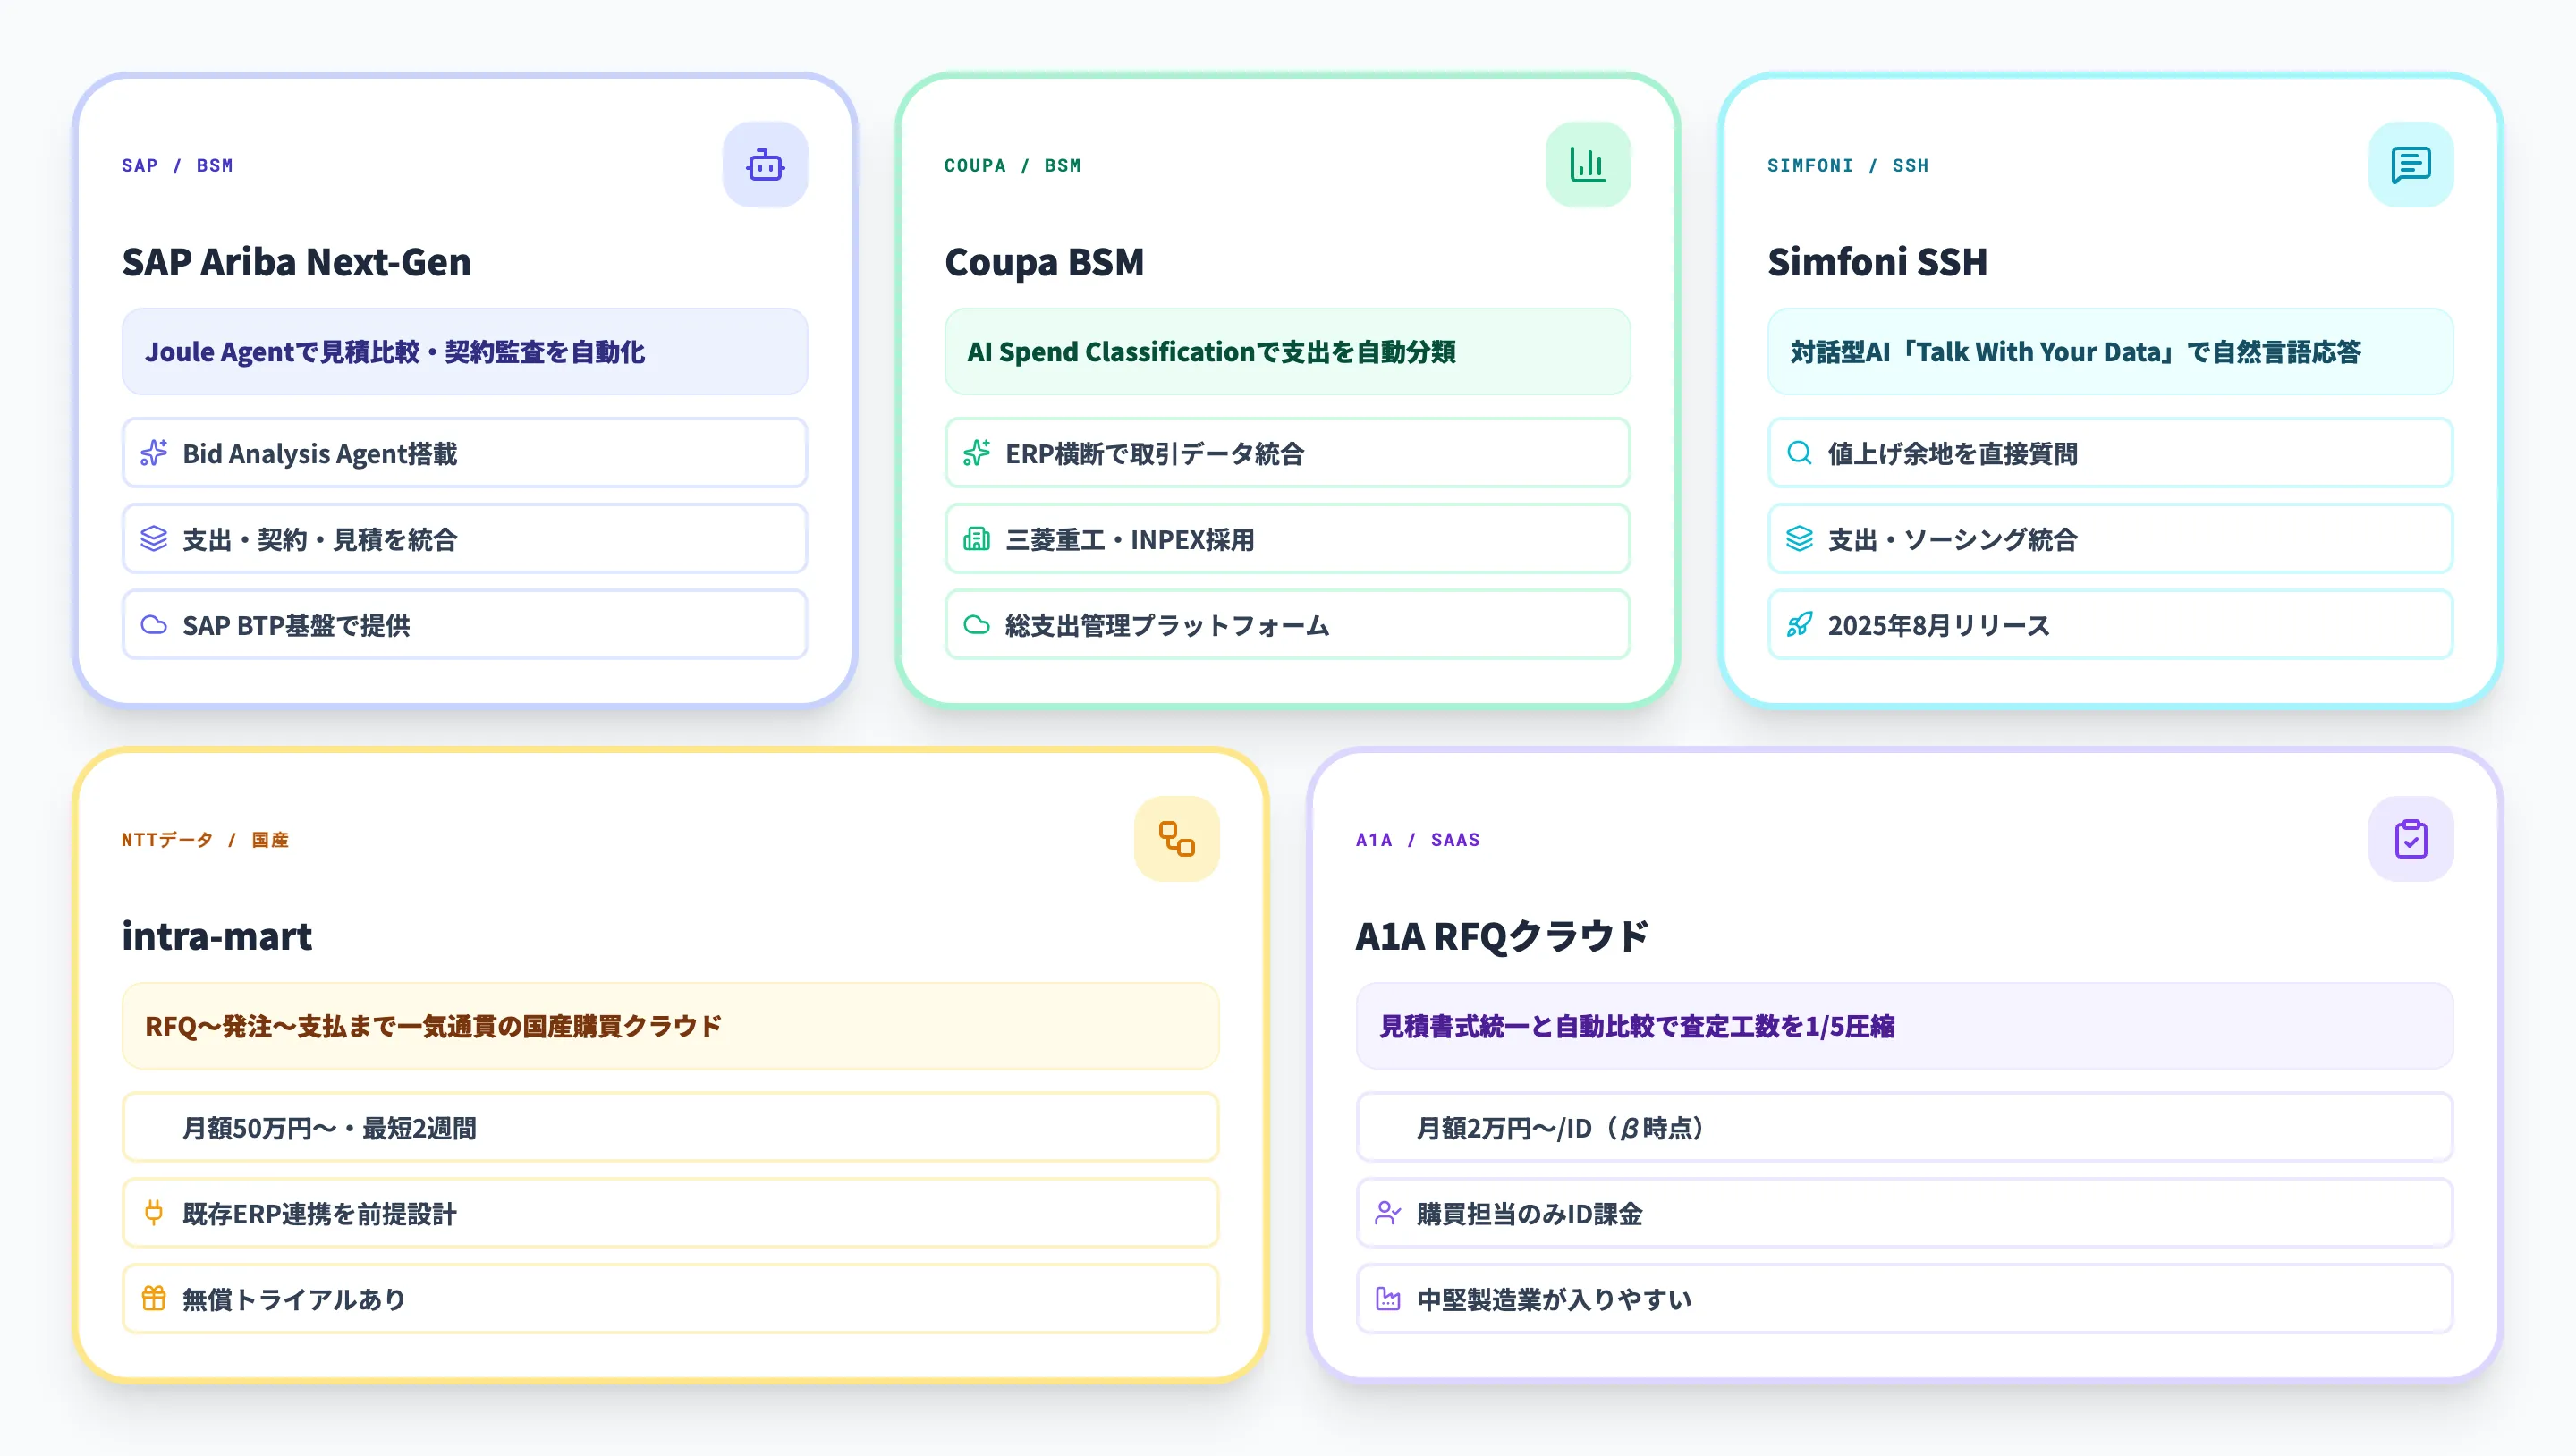2576x1456 pixels.
Task: Click the 2025年8月リリース text
Action: point(1938,626)
